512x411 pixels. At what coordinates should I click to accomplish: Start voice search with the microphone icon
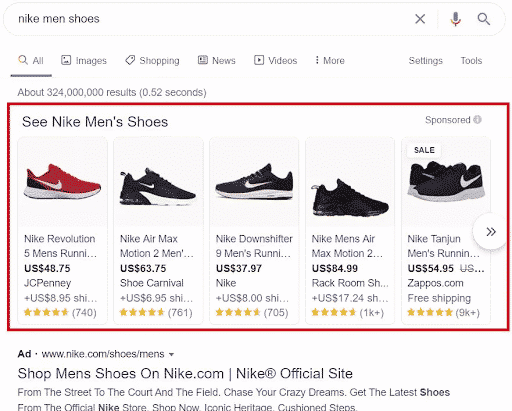pyautogui.click(x=455, y=19)
